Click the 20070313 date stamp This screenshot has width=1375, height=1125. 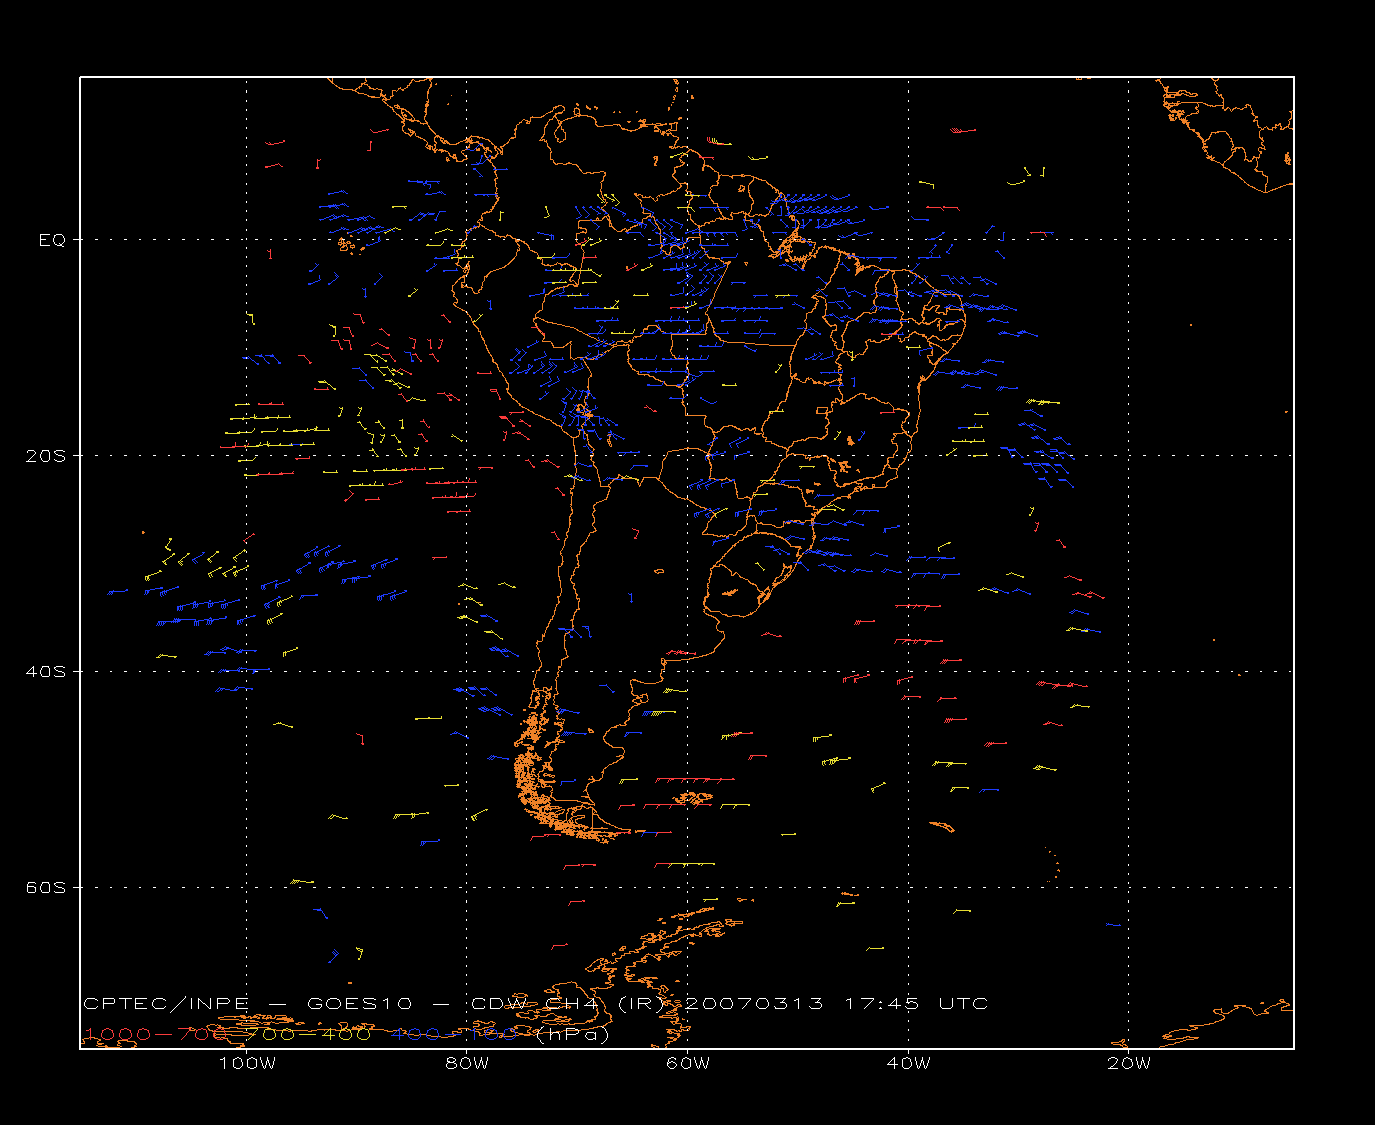click(x=754, y=1003)
